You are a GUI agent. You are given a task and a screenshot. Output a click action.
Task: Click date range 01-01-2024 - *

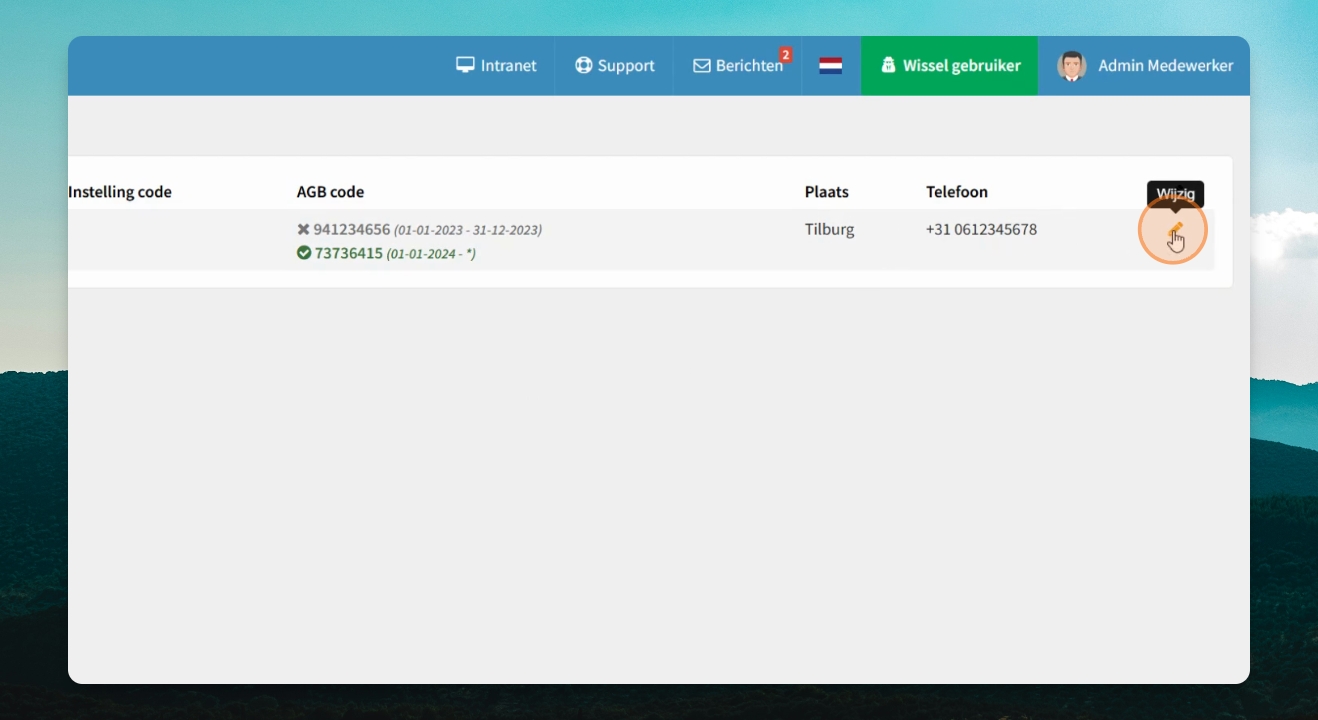[x=431, y=254]
